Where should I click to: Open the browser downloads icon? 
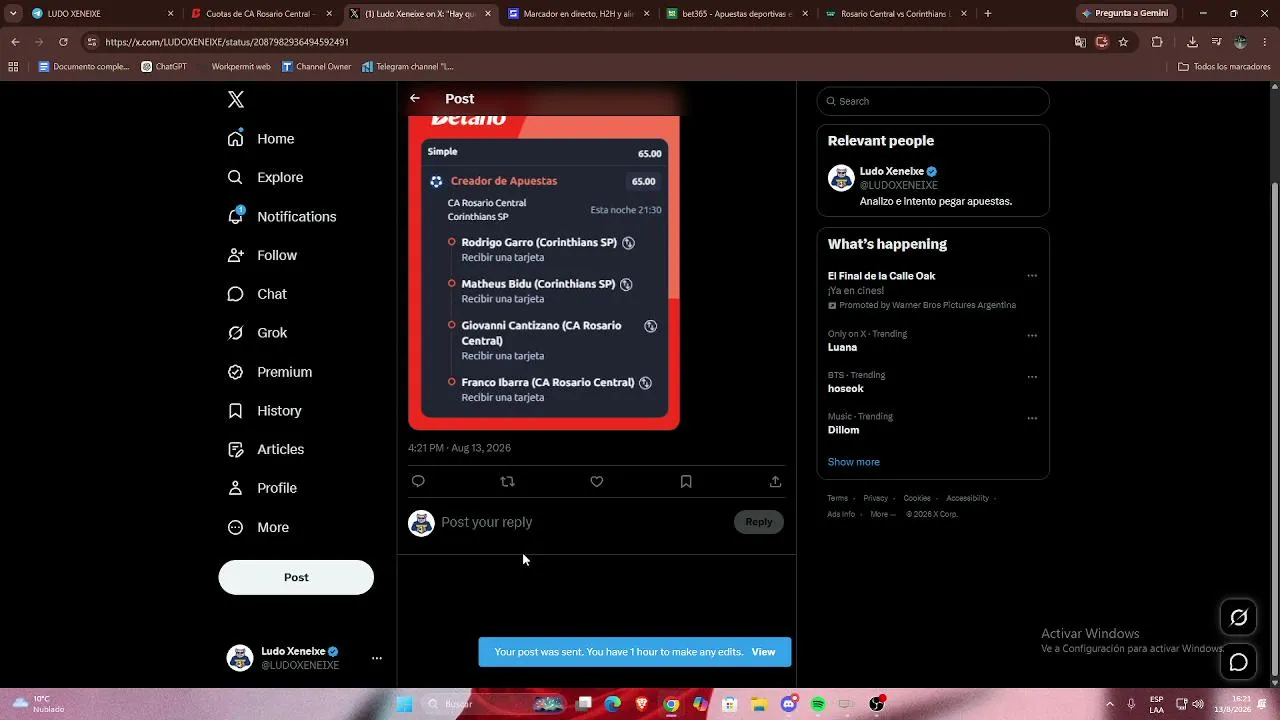1192,42
